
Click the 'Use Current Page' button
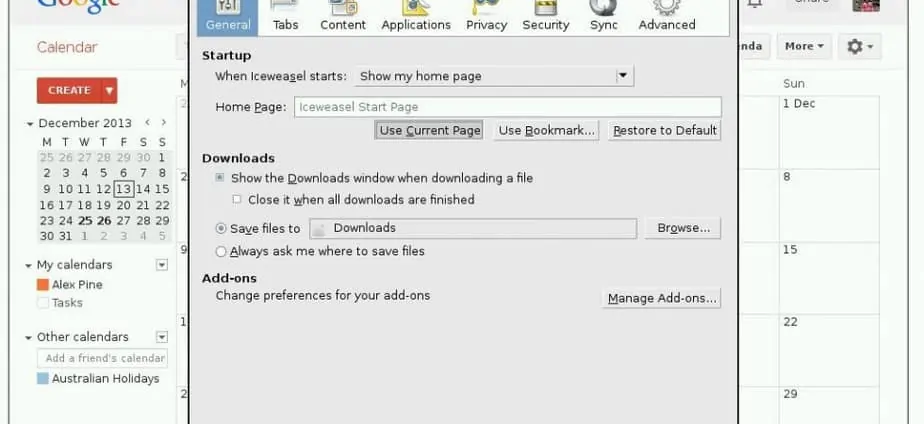click(430, 130)
